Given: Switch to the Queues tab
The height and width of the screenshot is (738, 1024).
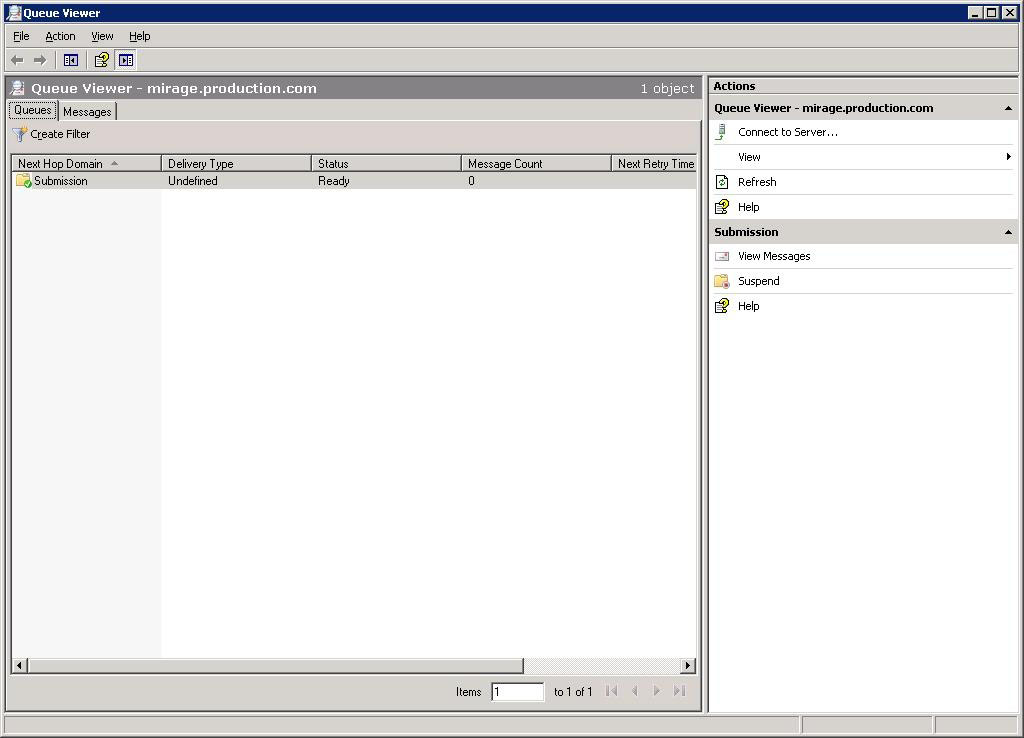Looking at the screenshot, I should coord(33,110).
